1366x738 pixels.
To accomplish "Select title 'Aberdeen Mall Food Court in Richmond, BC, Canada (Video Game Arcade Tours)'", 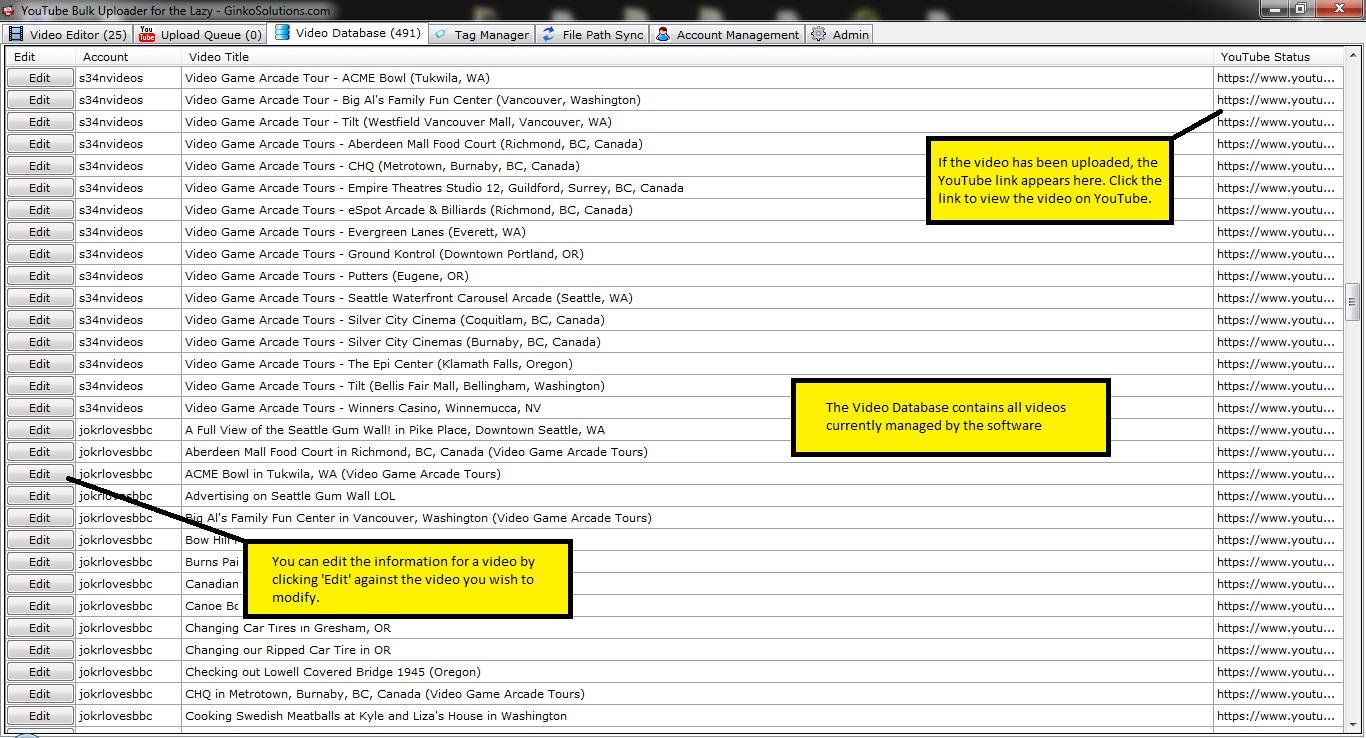I will coord(416,452).
